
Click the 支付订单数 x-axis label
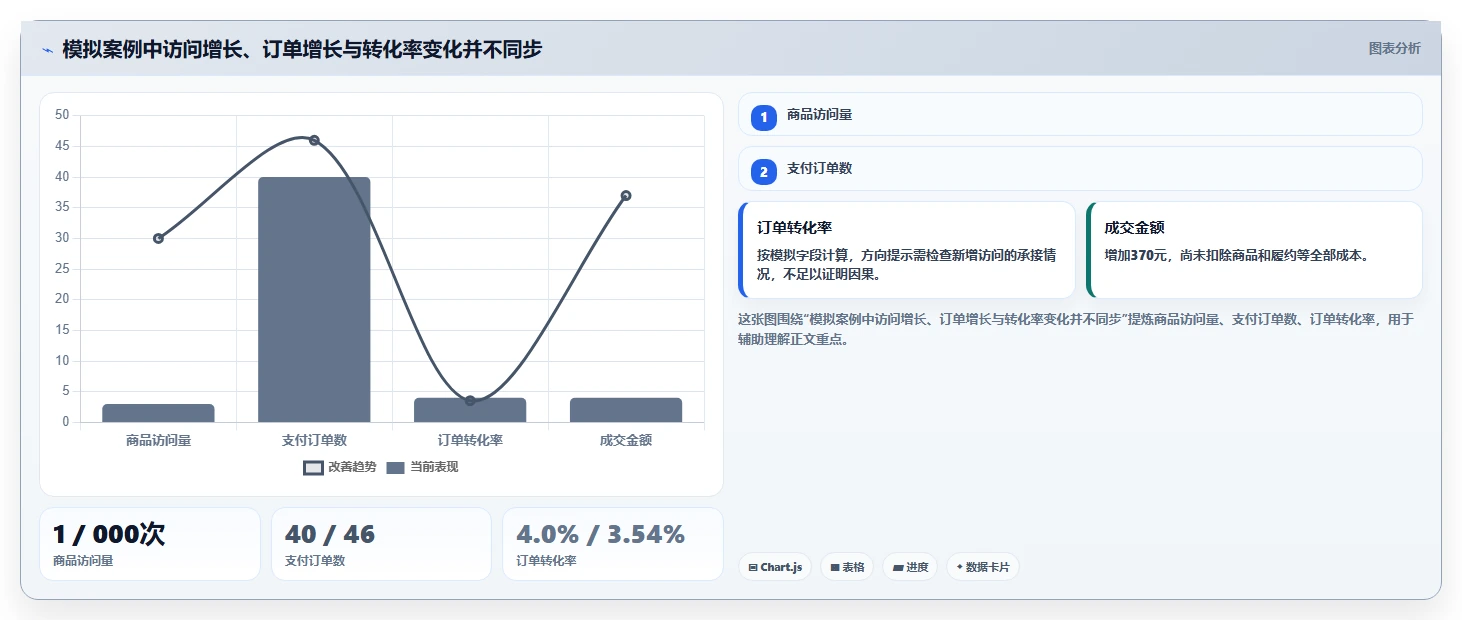(314, 440)
